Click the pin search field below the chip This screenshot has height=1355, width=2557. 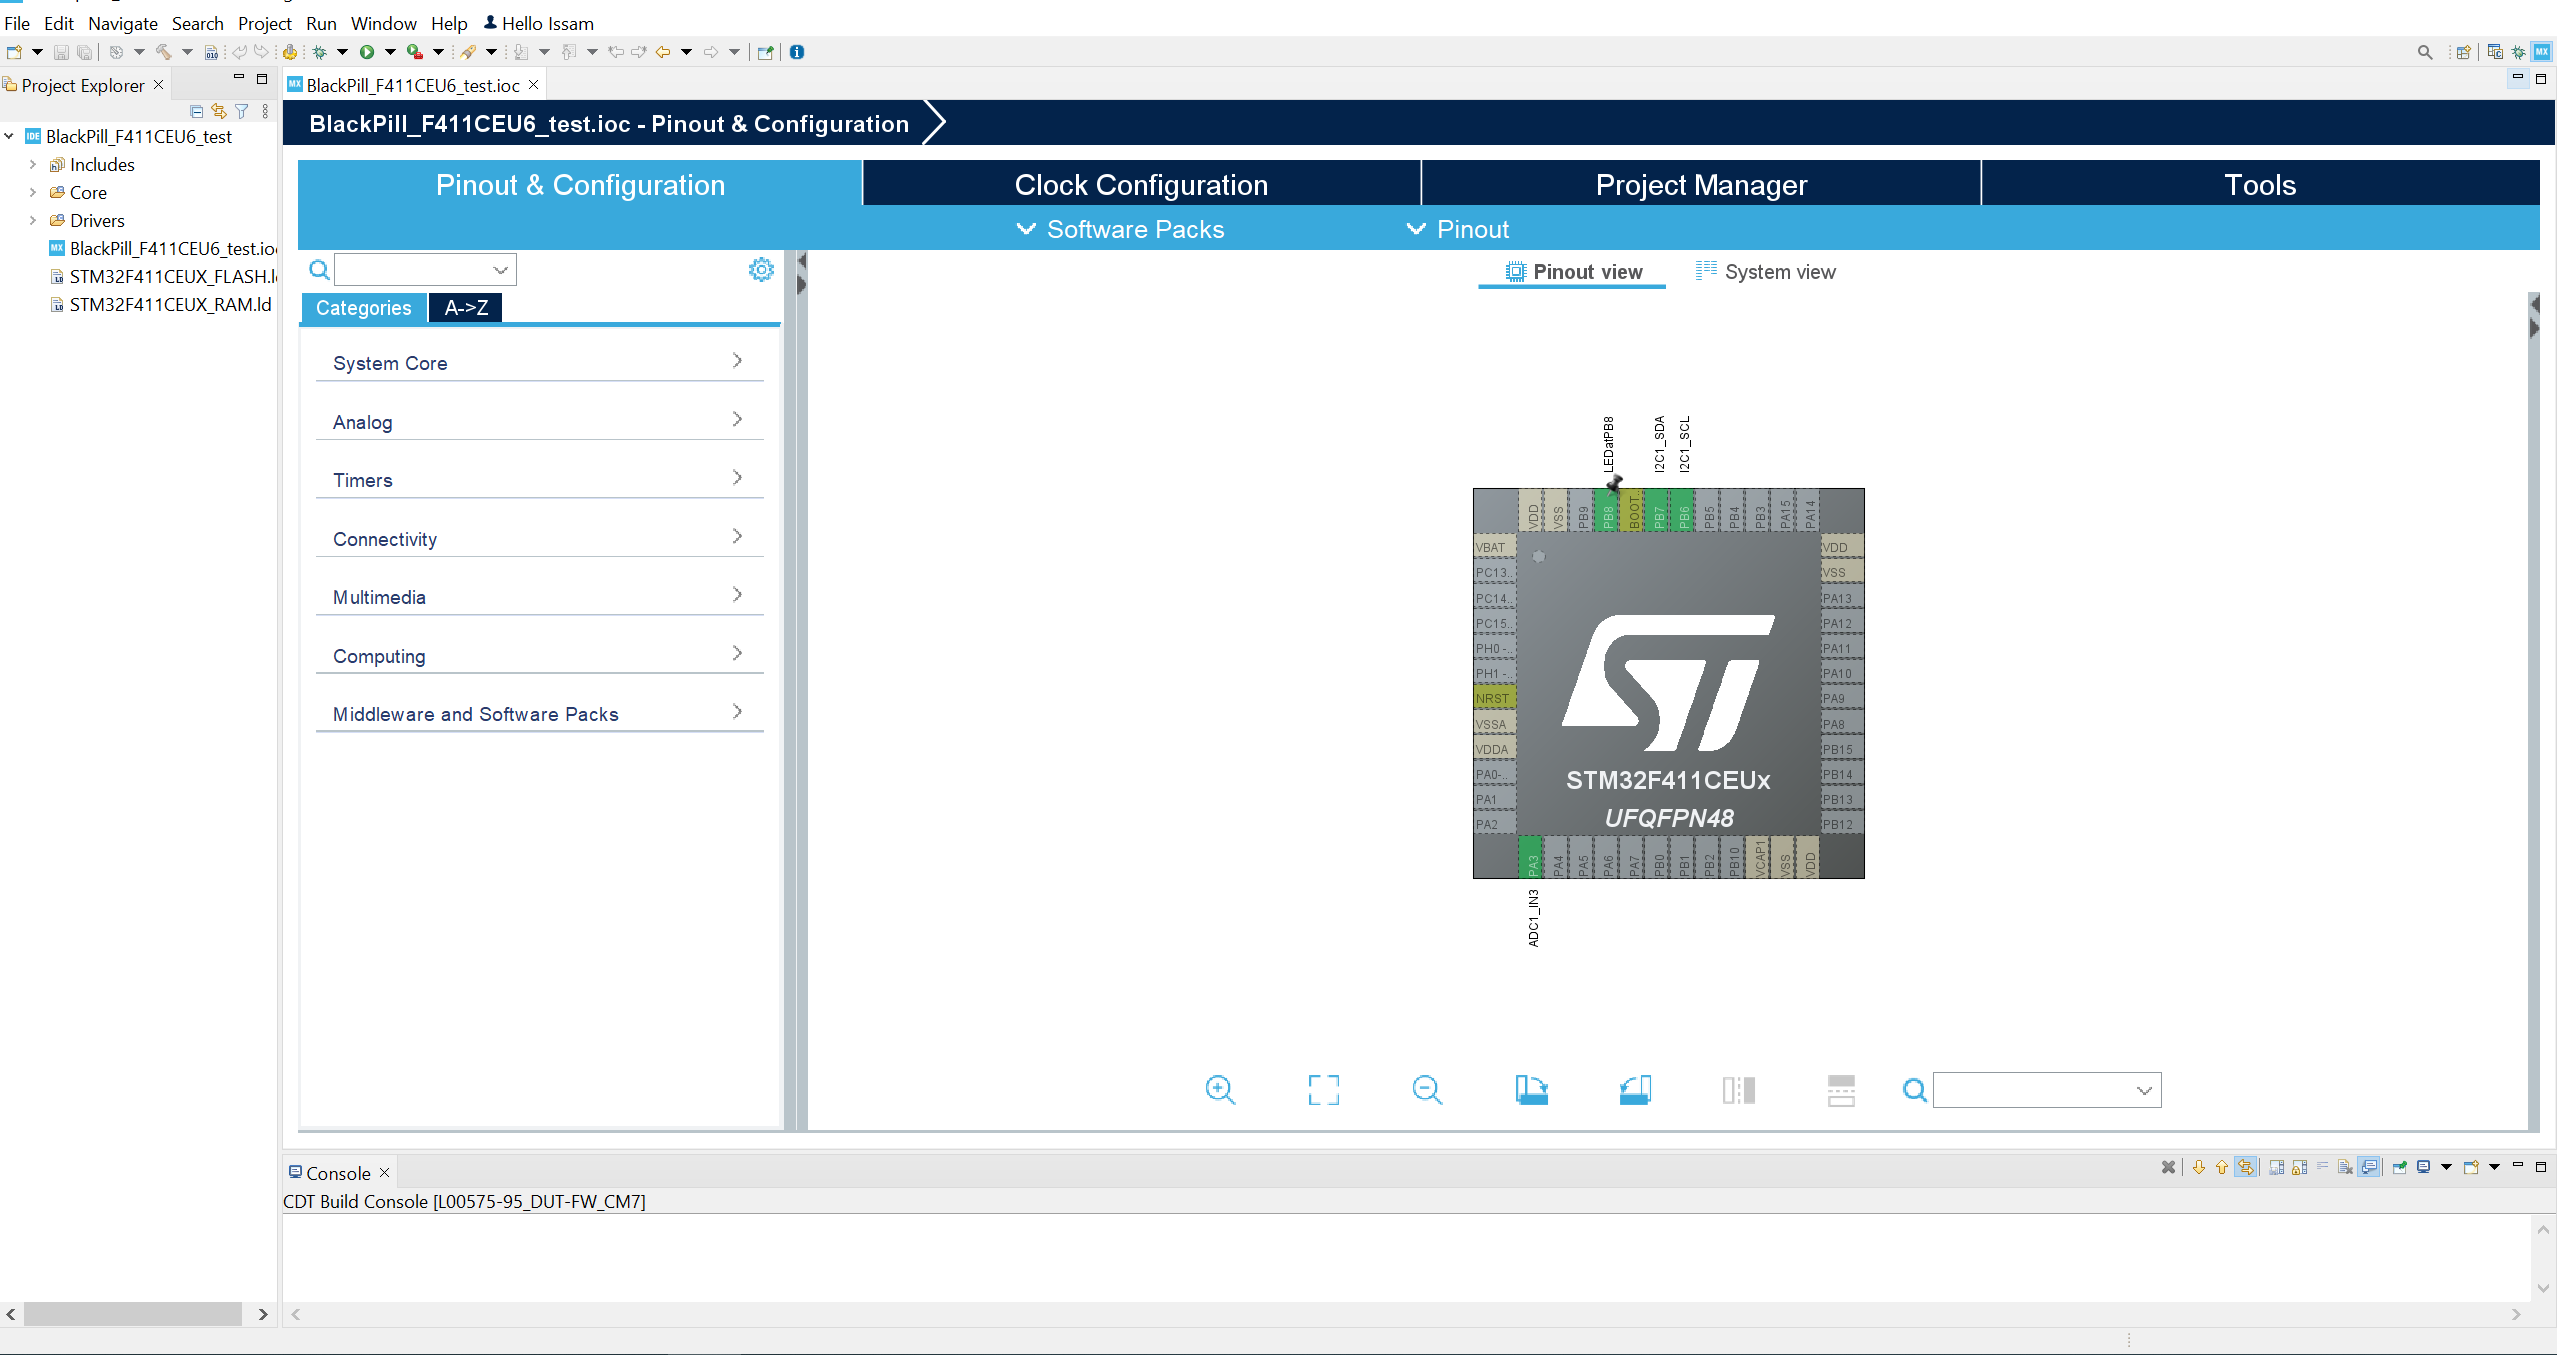[2046, 1090]
